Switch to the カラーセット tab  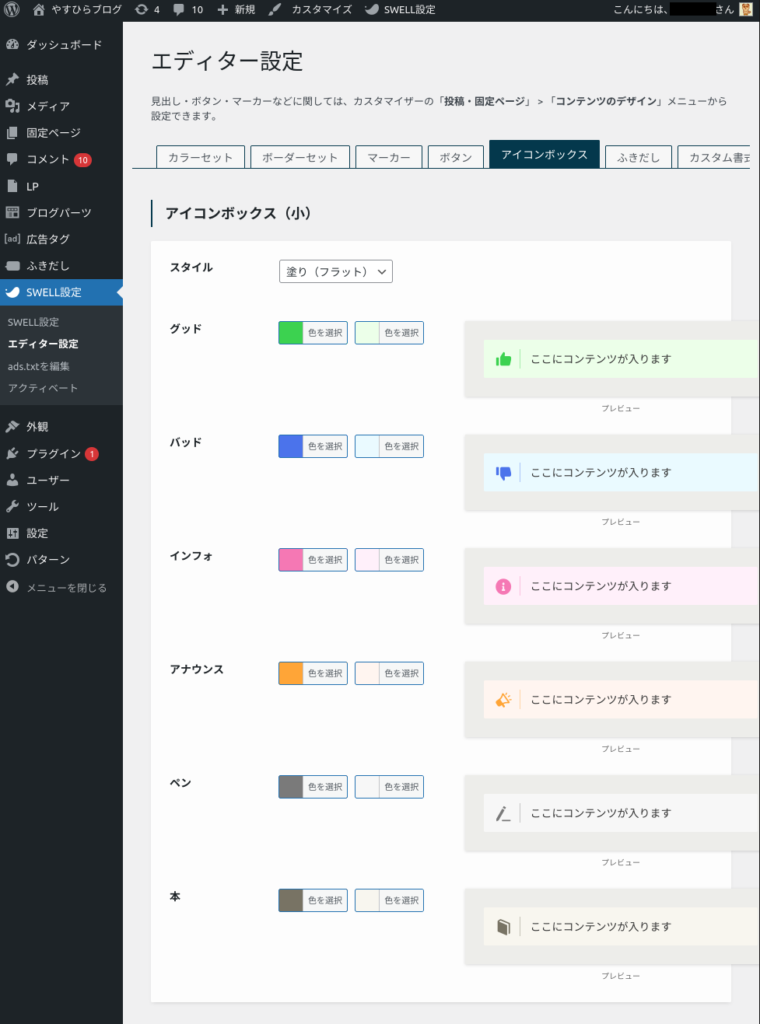tap(200, 157)
